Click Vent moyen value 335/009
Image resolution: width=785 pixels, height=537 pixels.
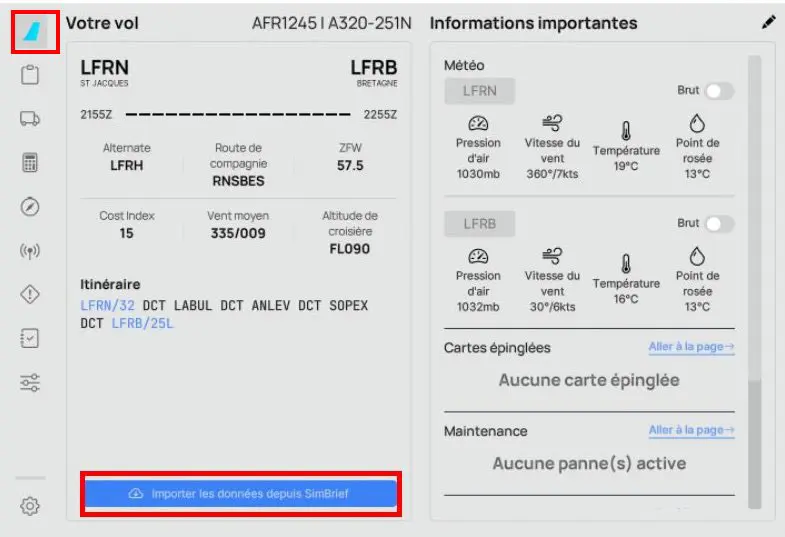click(238, 233)
